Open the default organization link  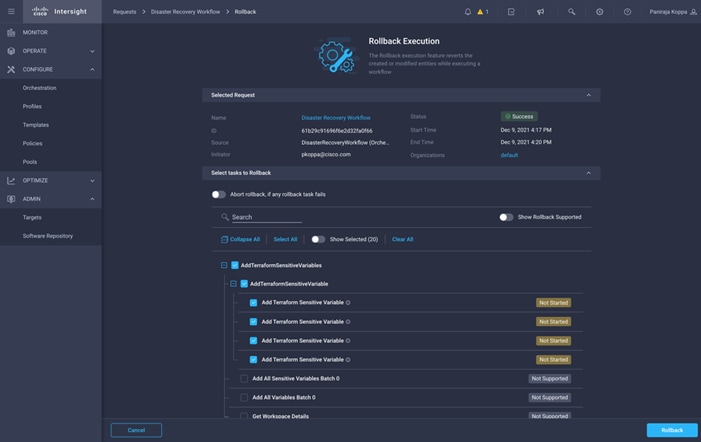[509, 155]
